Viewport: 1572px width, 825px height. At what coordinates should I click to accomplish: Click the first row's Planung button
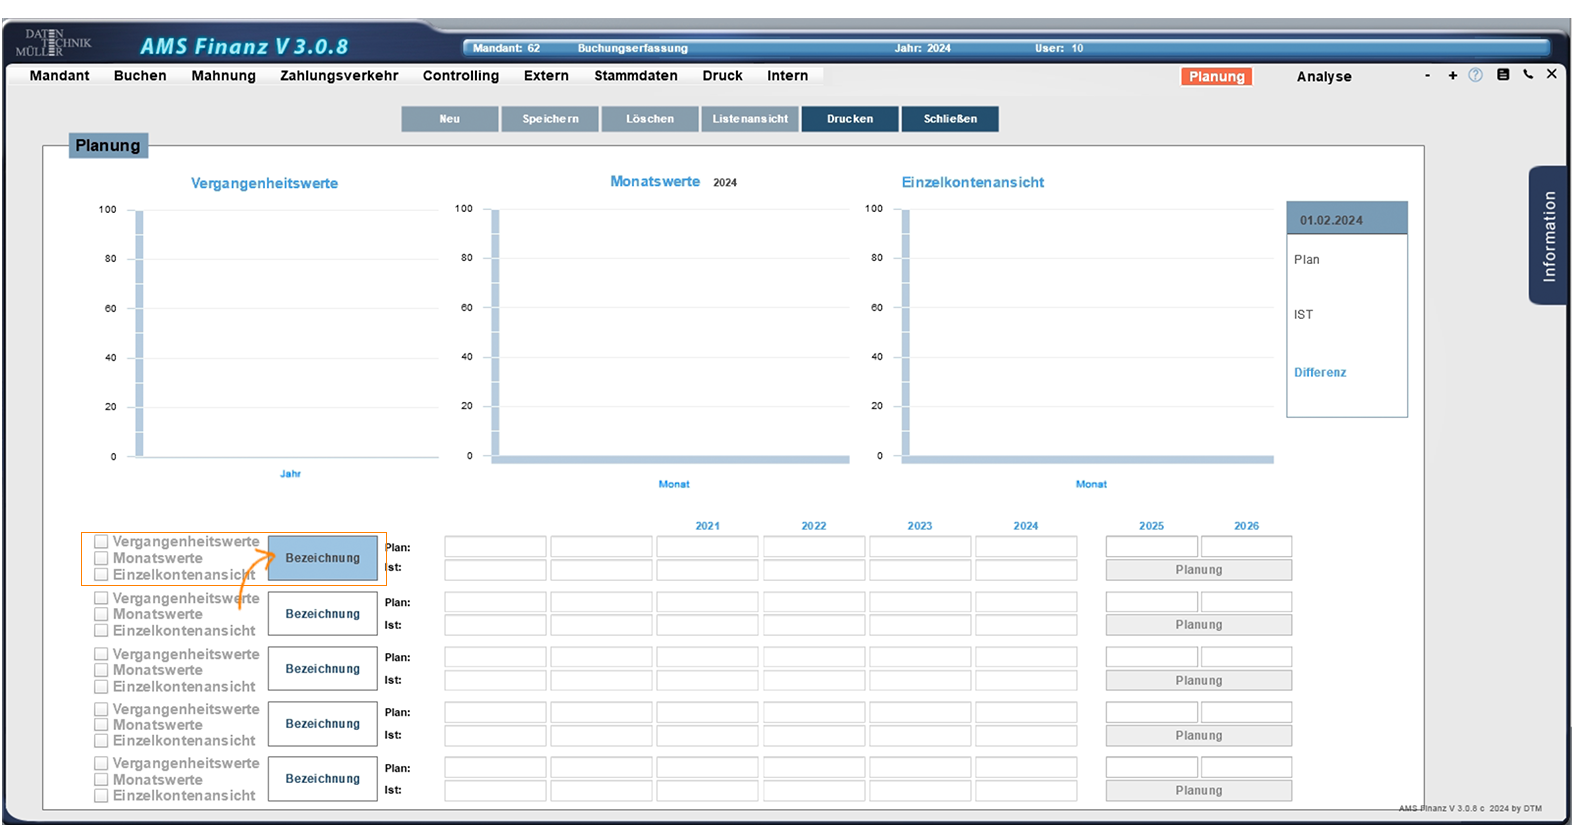[x=1198, y=570]
